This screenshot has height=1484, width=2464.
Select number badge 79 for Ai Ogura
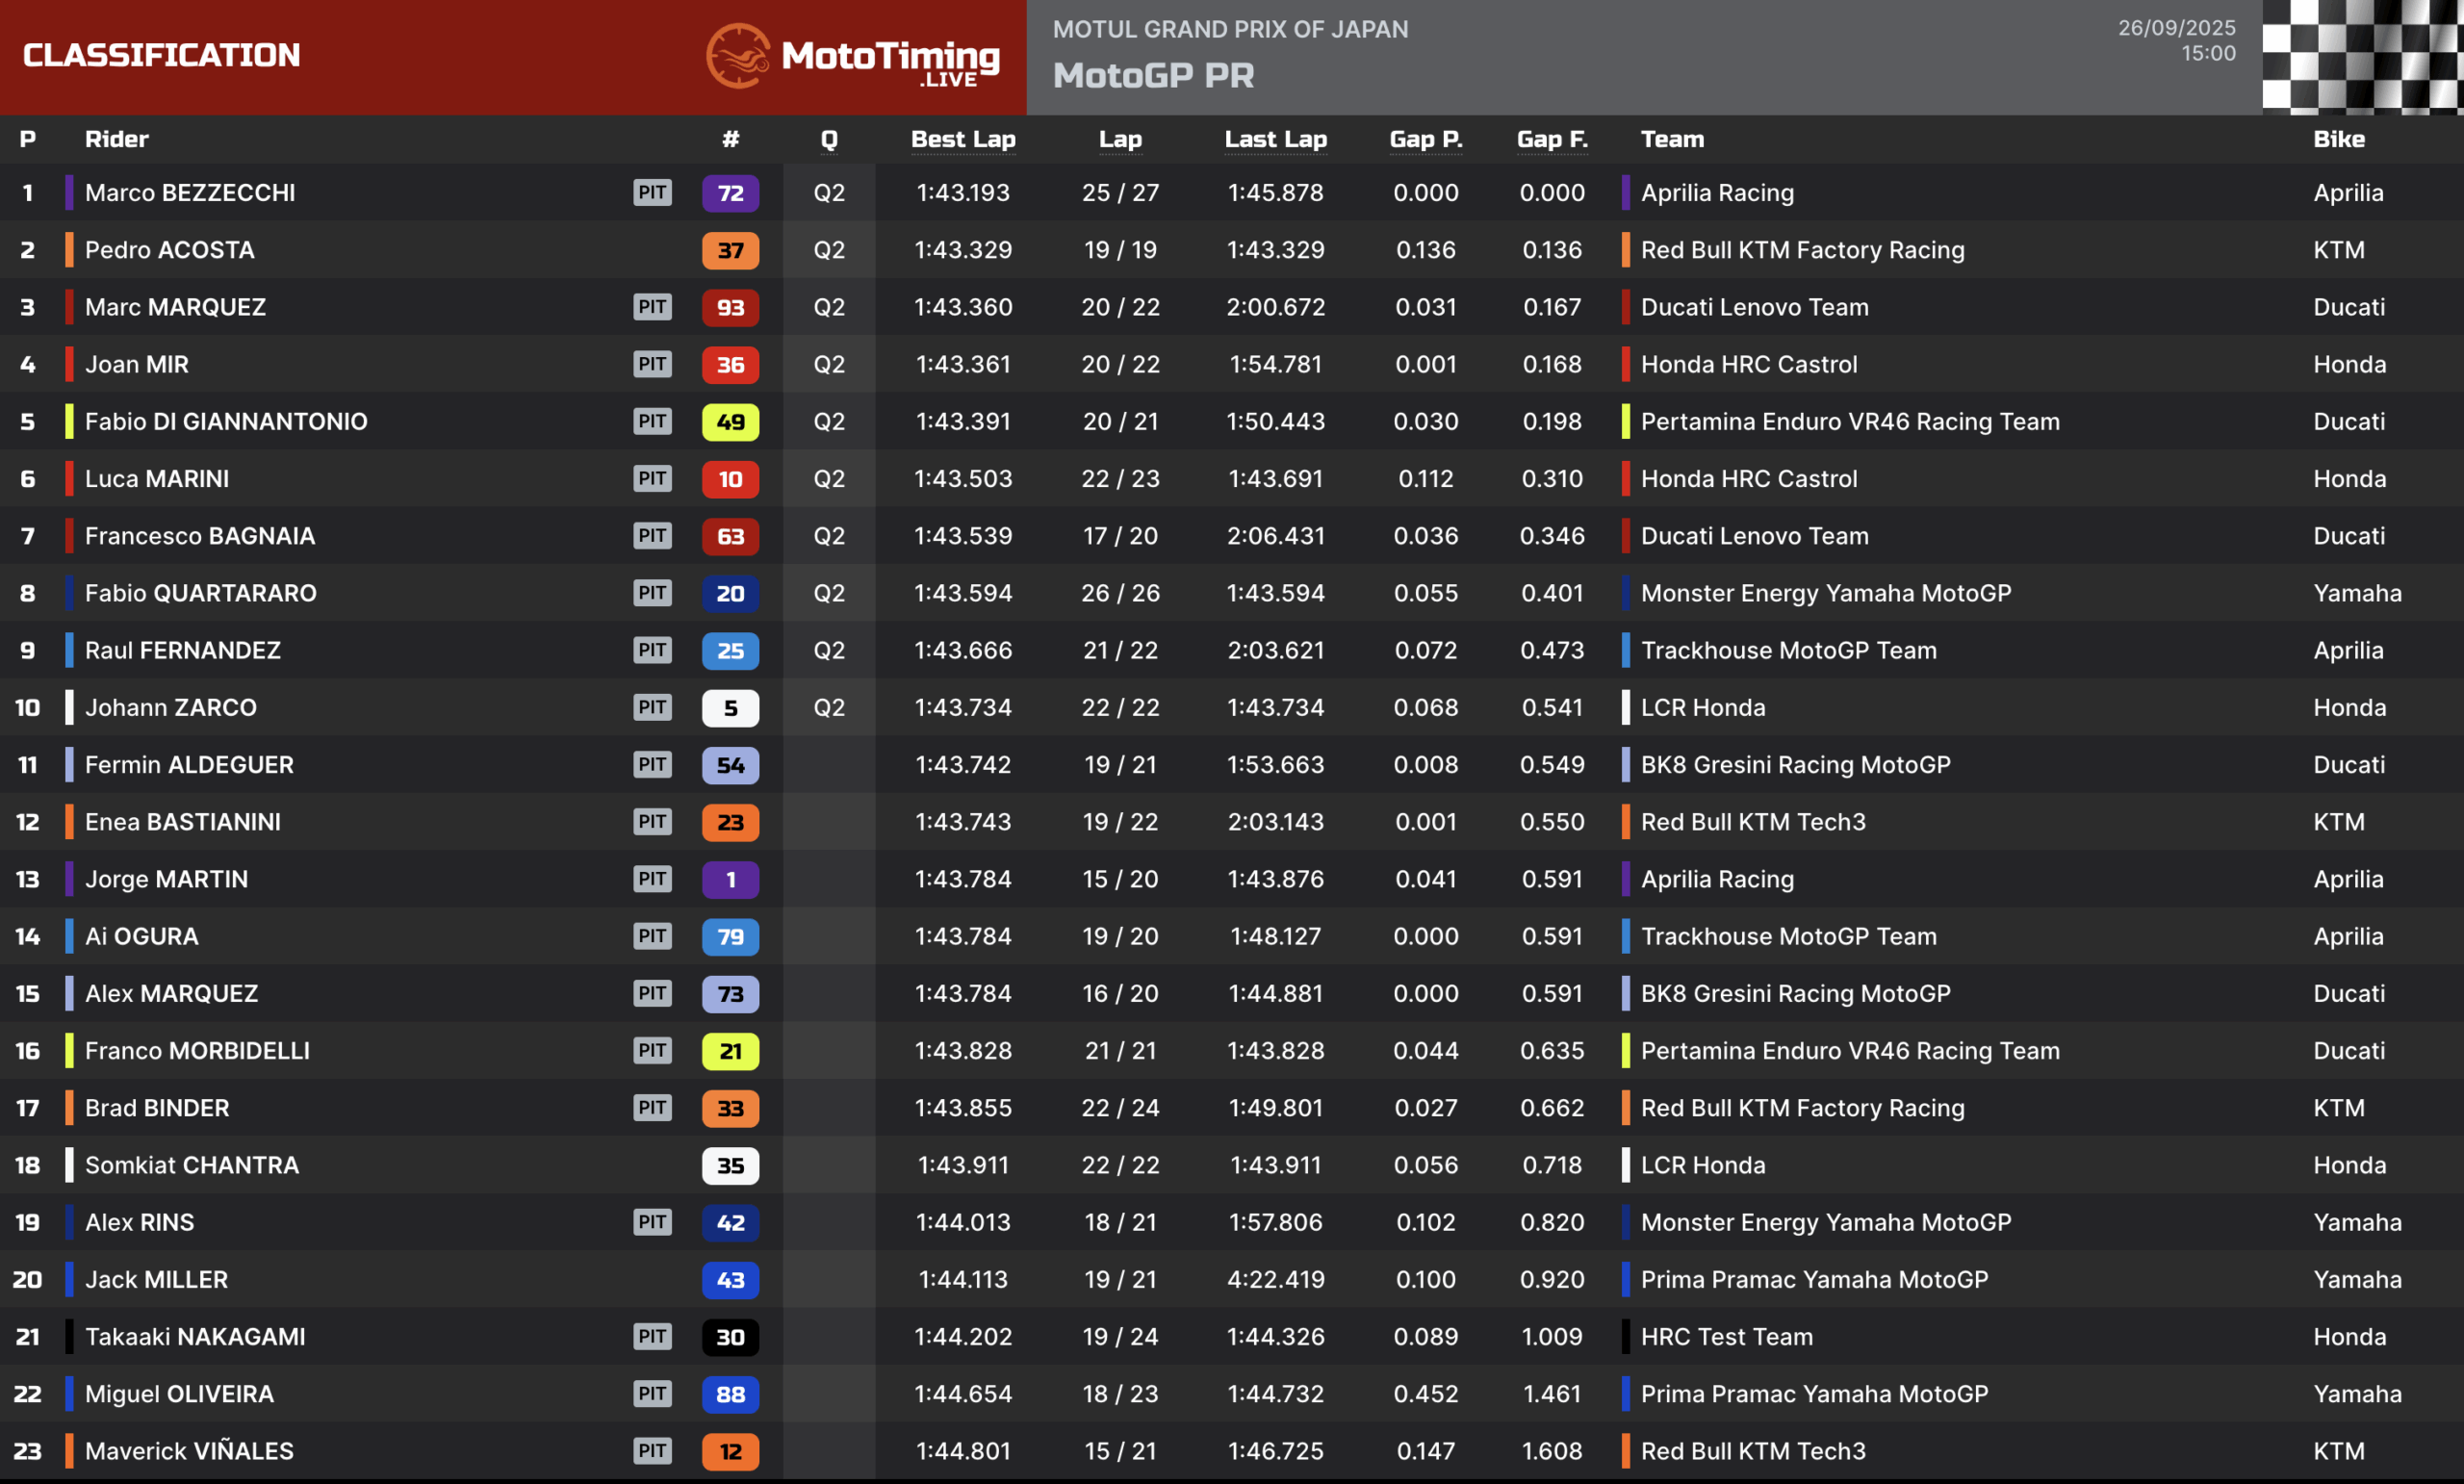point(730,936)
